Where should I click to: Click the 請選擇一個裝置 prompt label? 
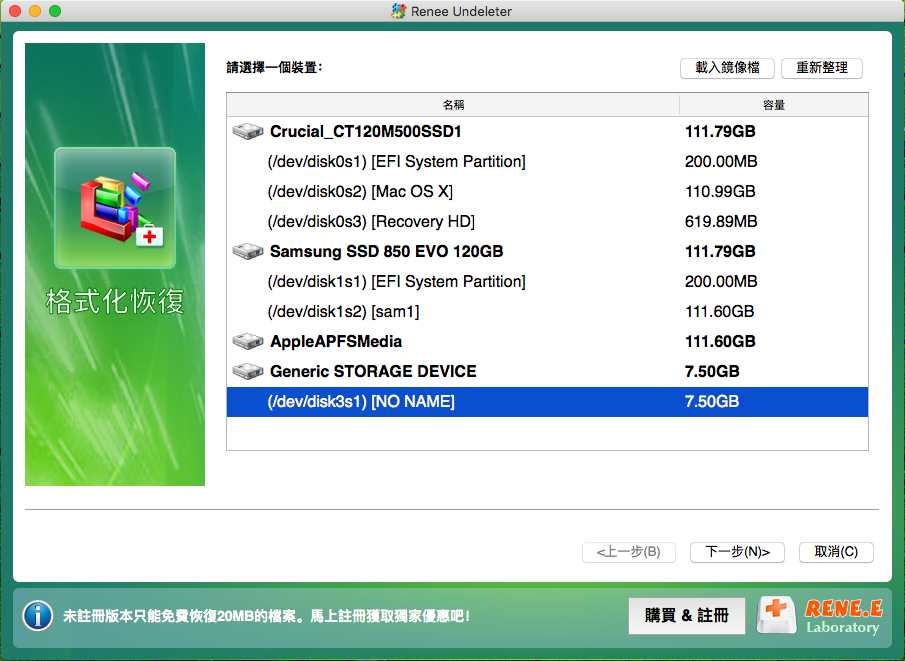click(x=274, y=68)
